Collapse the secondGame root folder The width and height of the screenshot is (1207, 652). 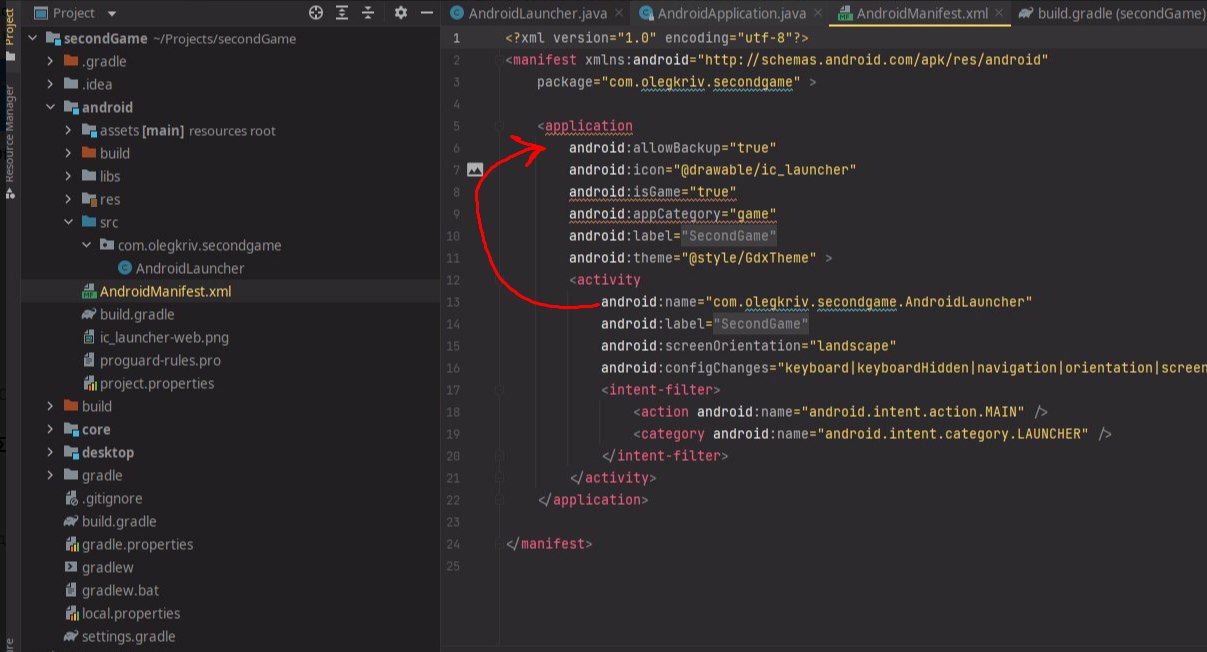click(x=33, y=38)
